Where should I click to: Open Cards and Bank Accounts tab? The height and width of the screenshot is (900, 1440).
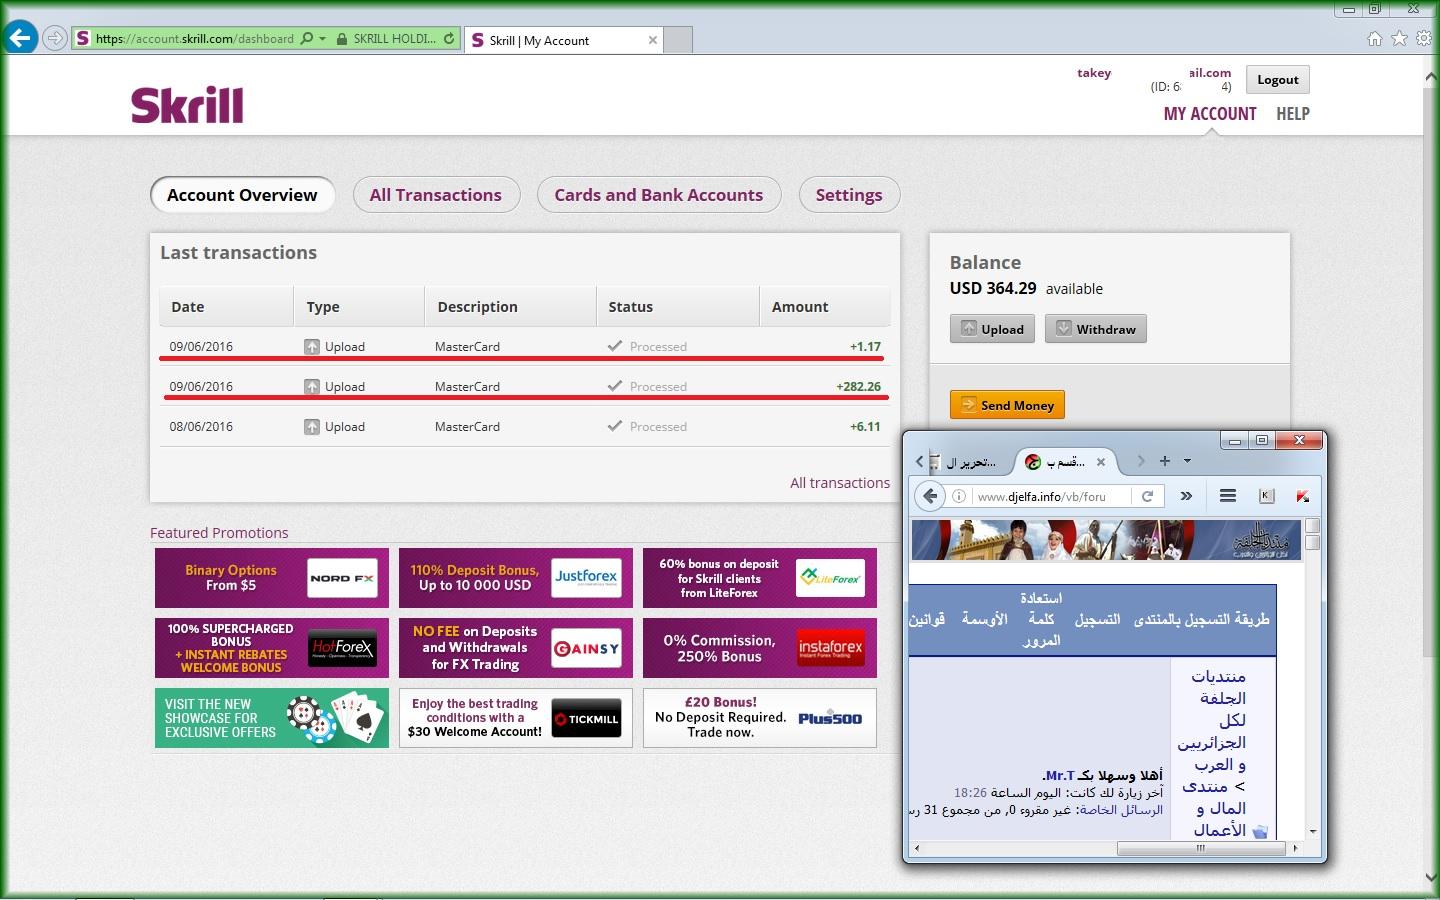659,195
